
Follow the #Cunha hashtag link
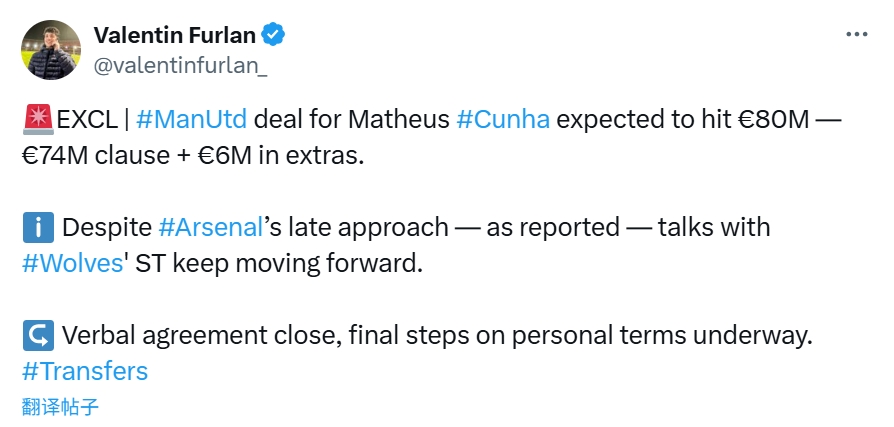(x=502, y=121)
